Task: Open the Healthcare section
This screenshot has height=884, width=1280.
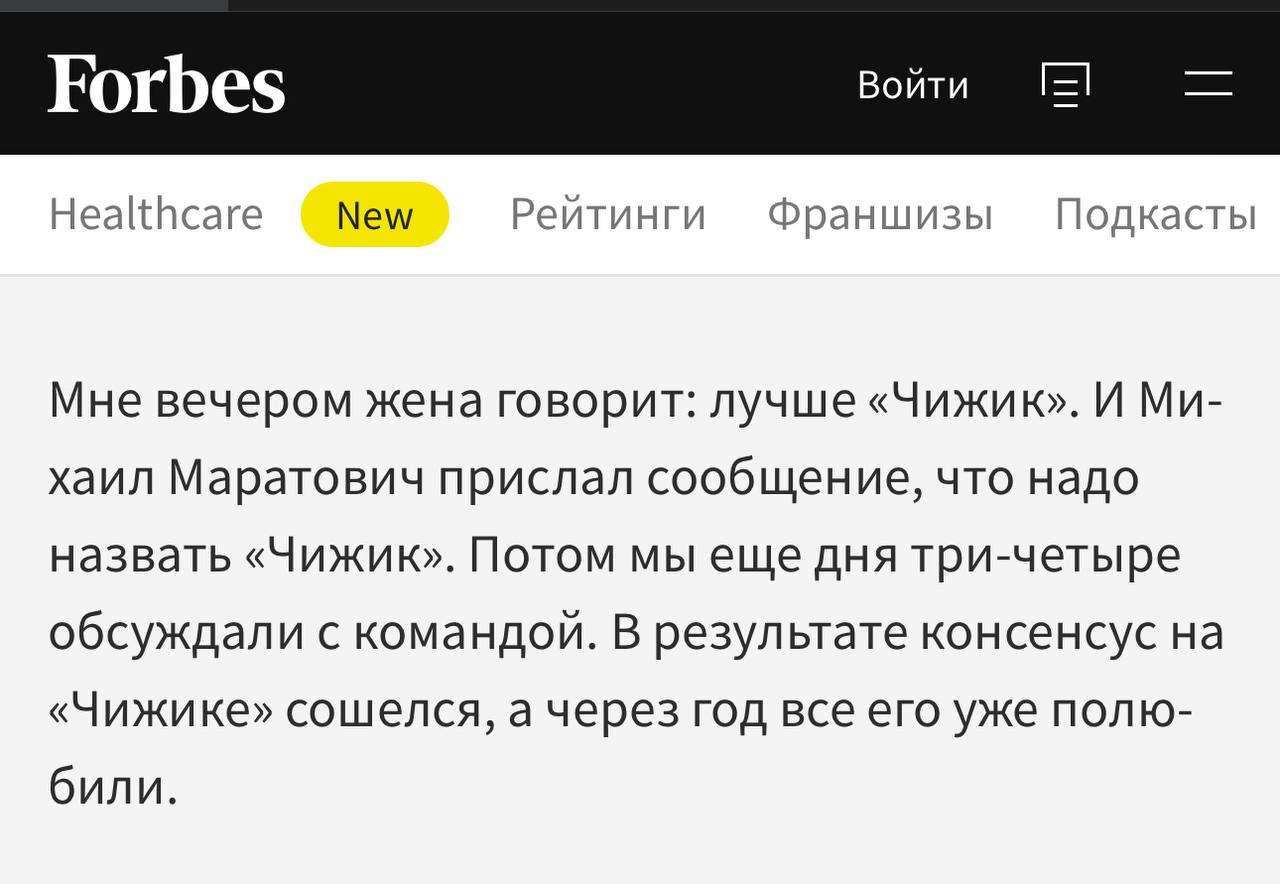Action: (156, 214)
